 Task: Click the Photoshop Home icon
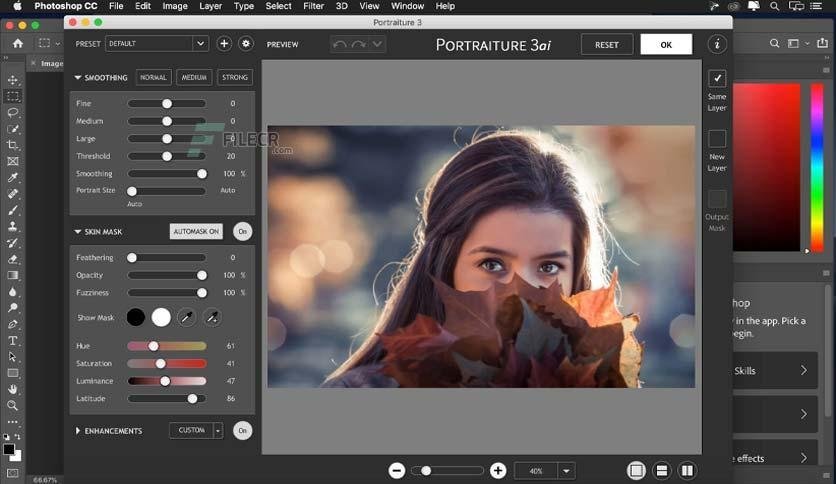[x=18, y=44]
